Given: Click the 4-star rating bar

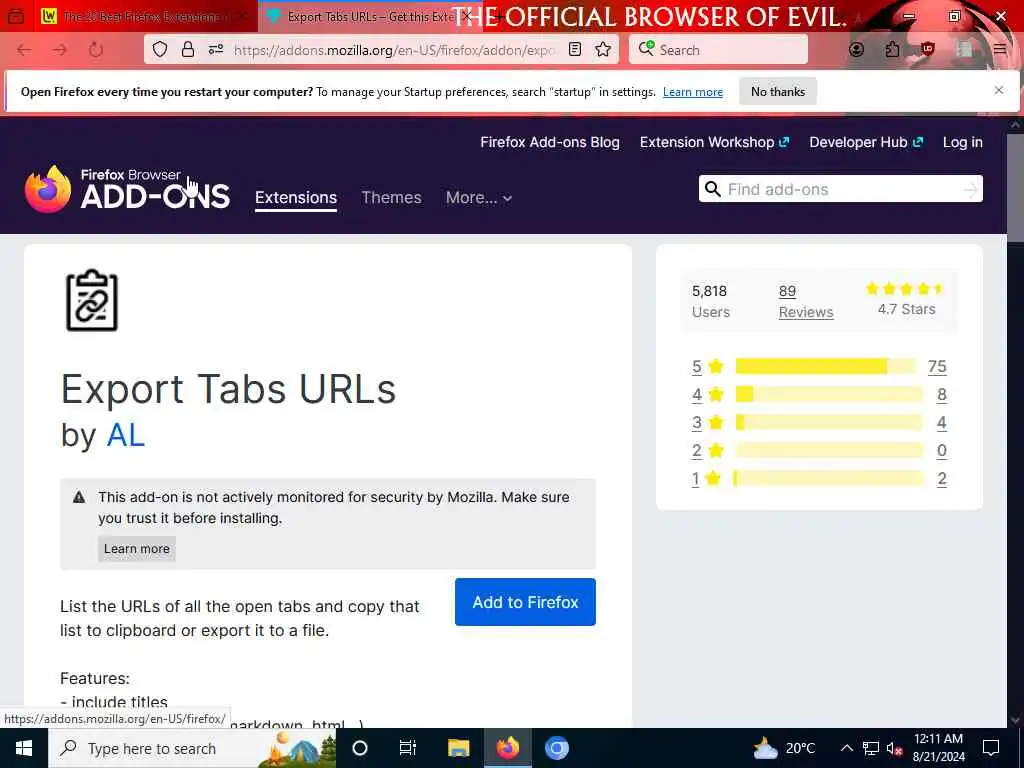Looking at the screenshot, I should pos(829,394).
